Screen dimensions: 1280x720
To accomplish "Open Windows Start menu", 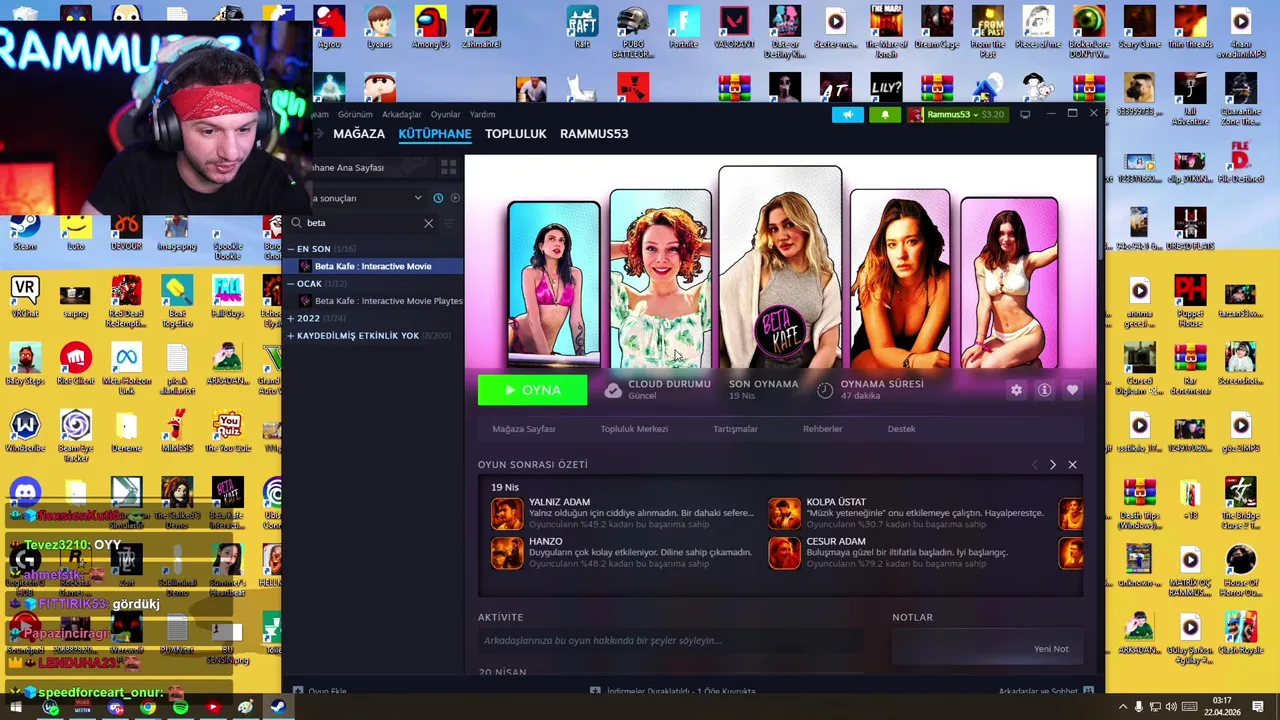I will (x=16, y=708).
